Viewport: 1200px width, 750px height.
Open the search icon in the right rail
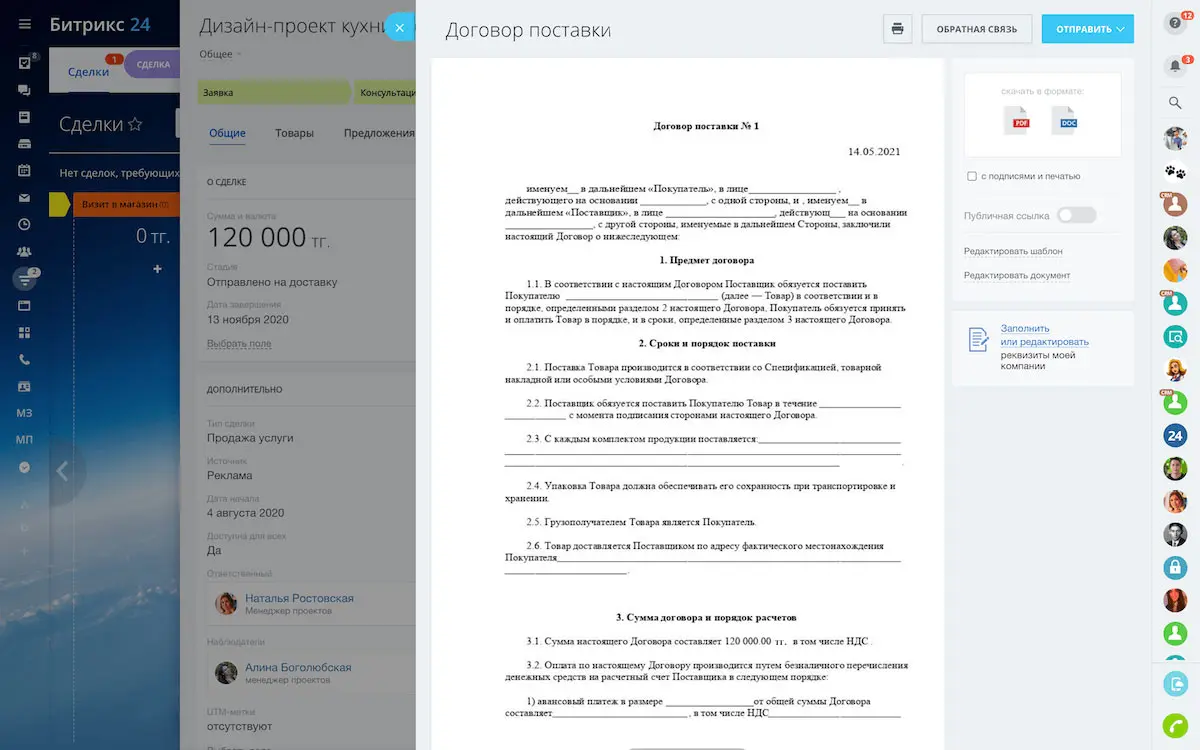1174,103
